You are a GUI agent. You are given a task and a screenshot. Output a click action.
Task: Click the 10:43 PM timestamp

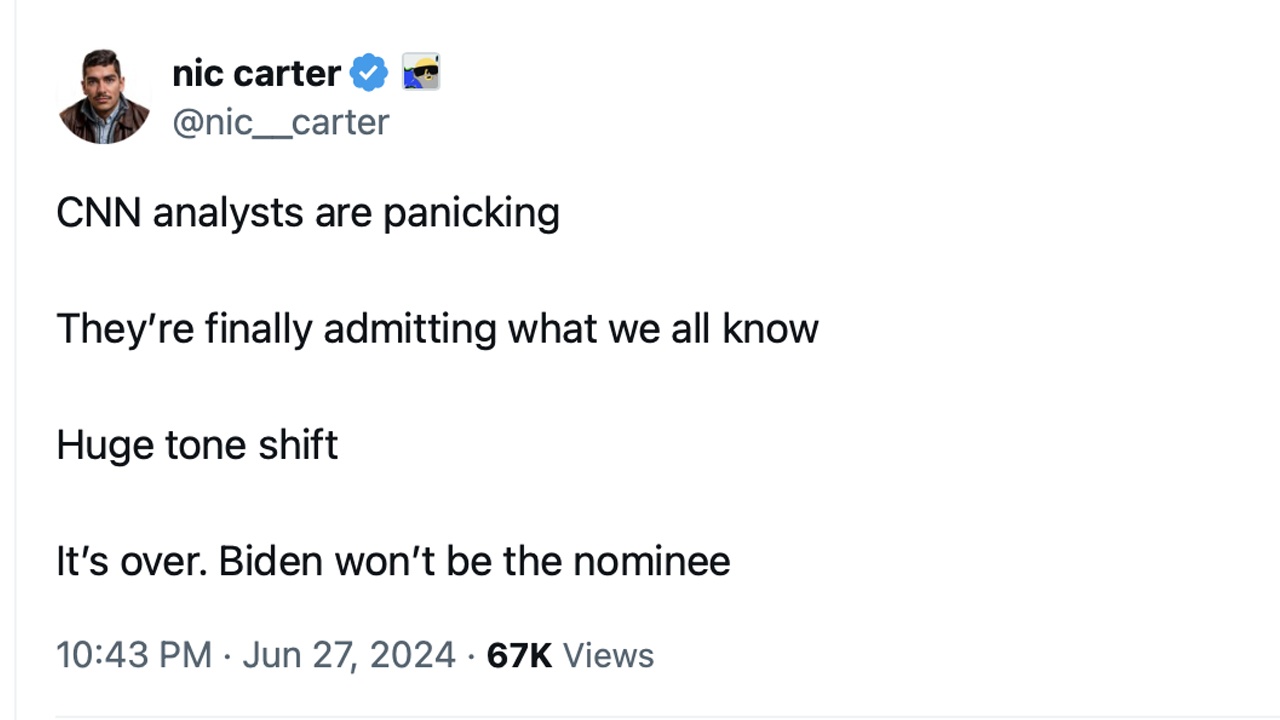(134, 655)
